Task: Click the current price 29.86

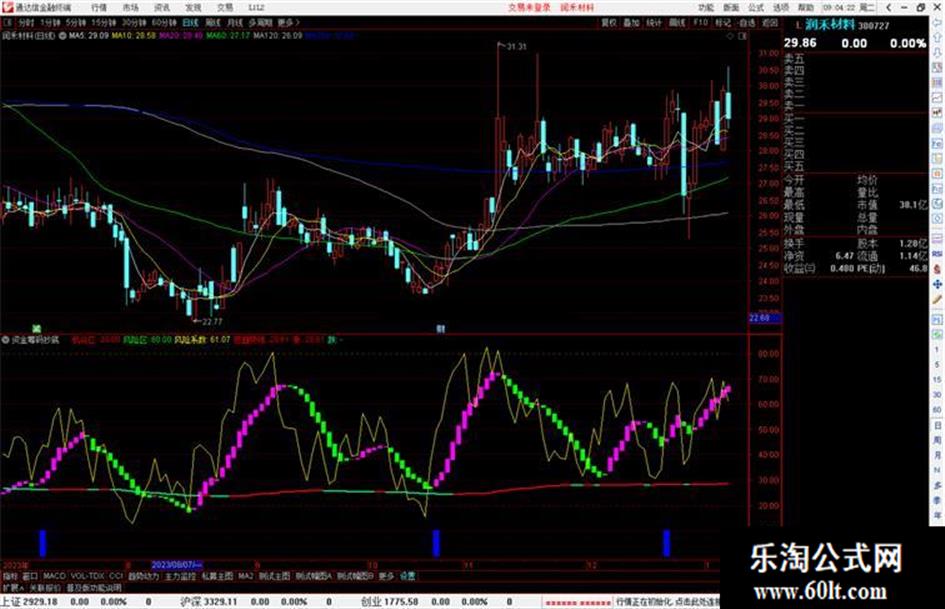Action: click(800, 43)
